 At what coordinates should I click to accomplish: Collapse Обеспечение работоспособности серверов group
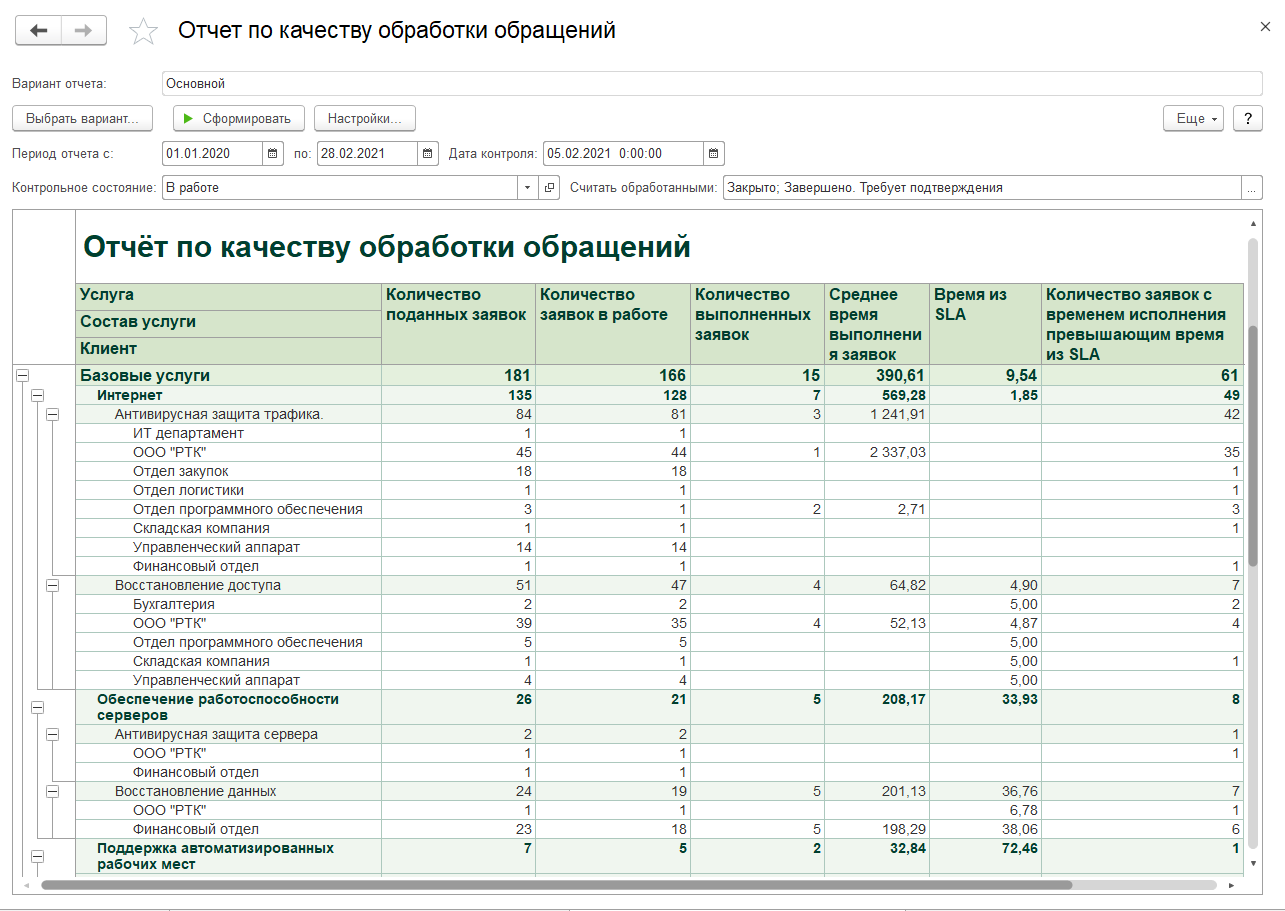pyautogui.click(x=38, y=707)
